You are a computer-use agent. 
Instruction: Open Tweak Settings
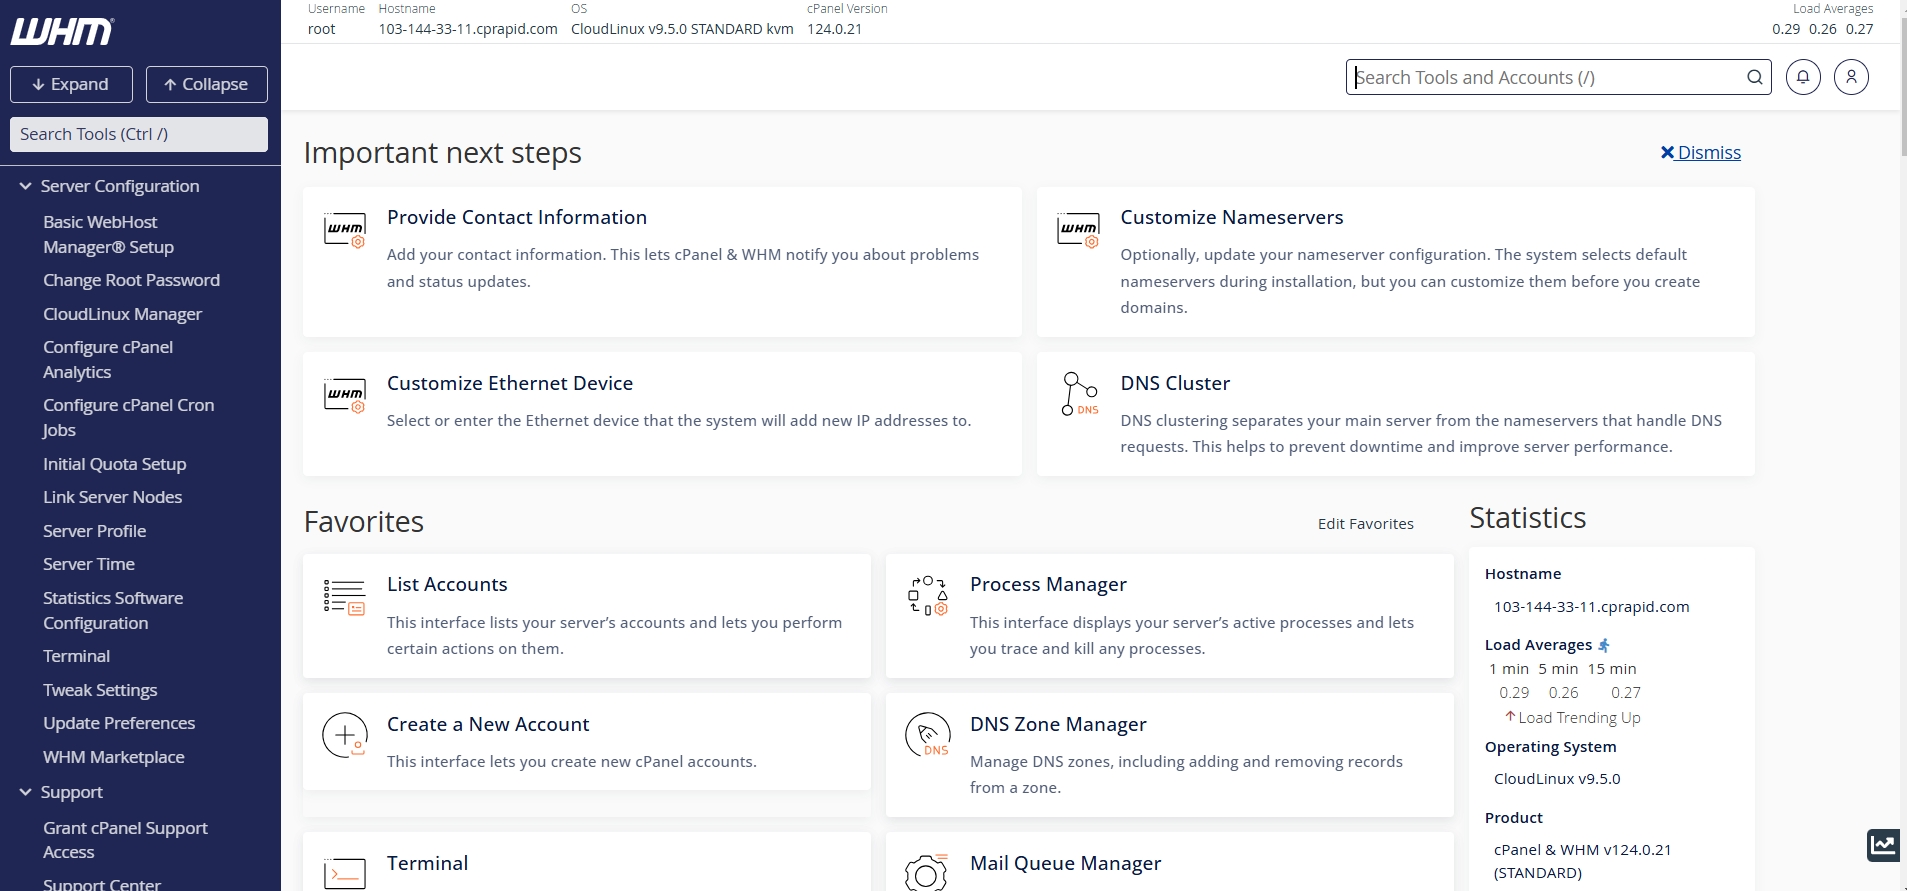pyautogui.click(x=100, y=690)
